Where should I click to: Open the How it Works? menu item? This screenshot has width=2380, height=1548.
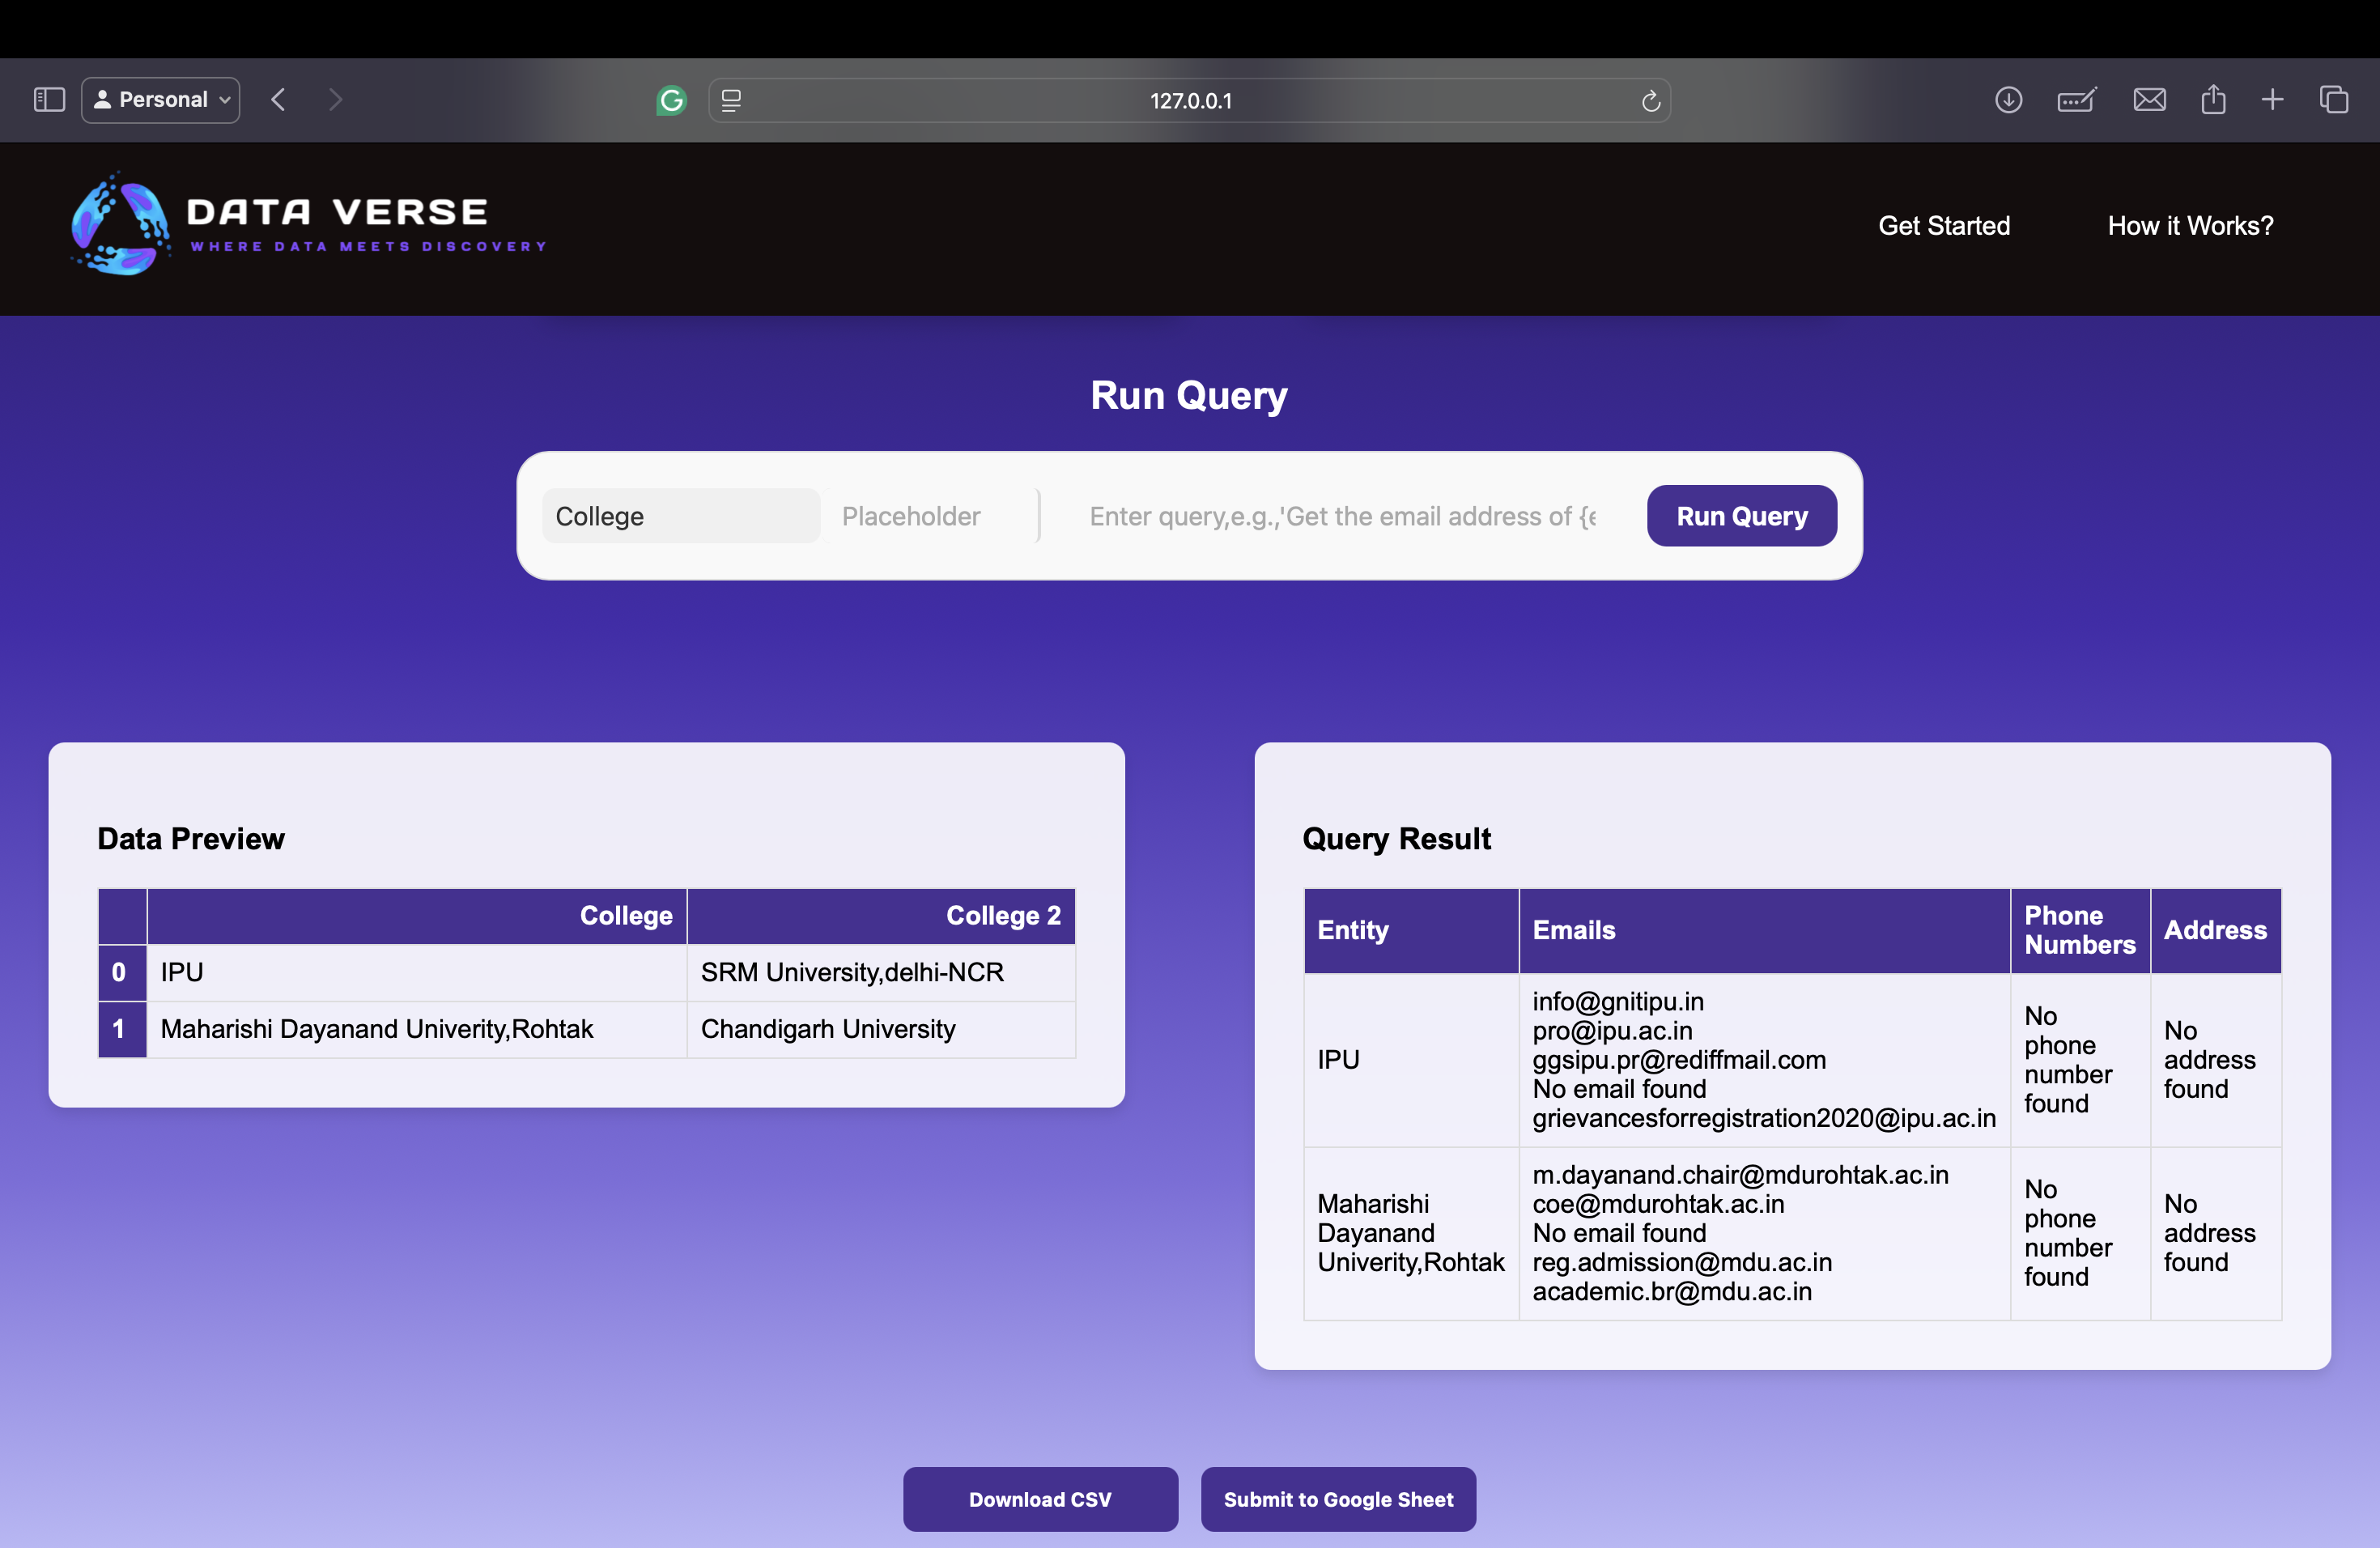(x=2190, y=226)
